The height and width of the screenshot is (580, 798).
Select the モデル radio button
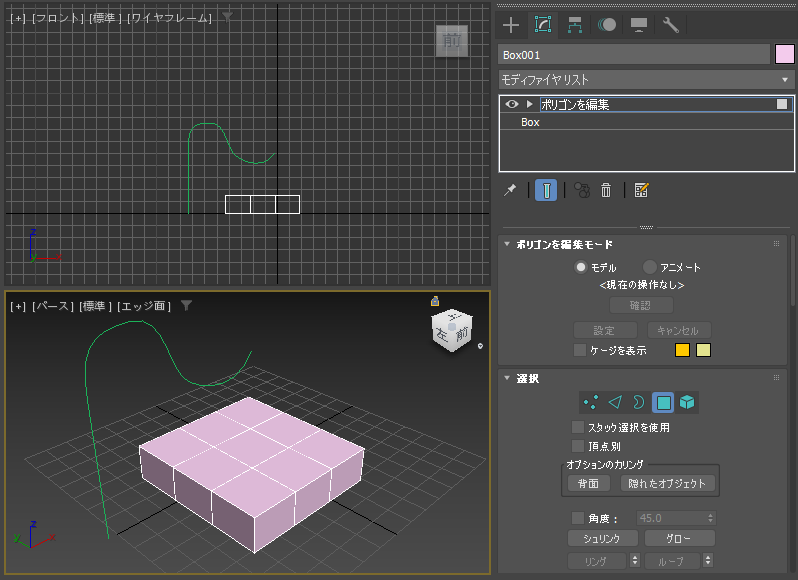581,267
